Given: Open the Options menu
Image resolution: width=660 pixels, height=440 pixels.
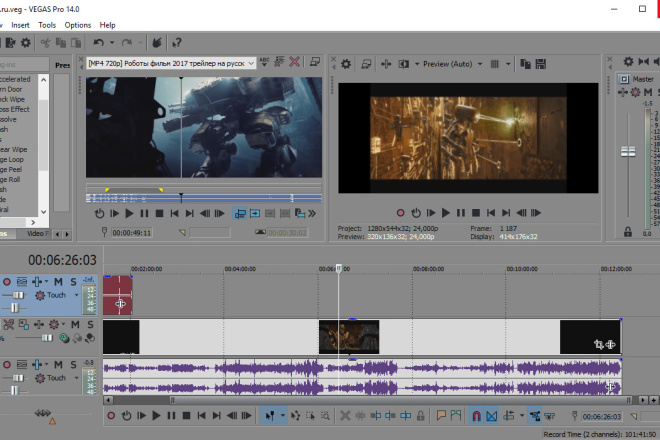Looking at the screenshot, I should [x=77, y=25].
